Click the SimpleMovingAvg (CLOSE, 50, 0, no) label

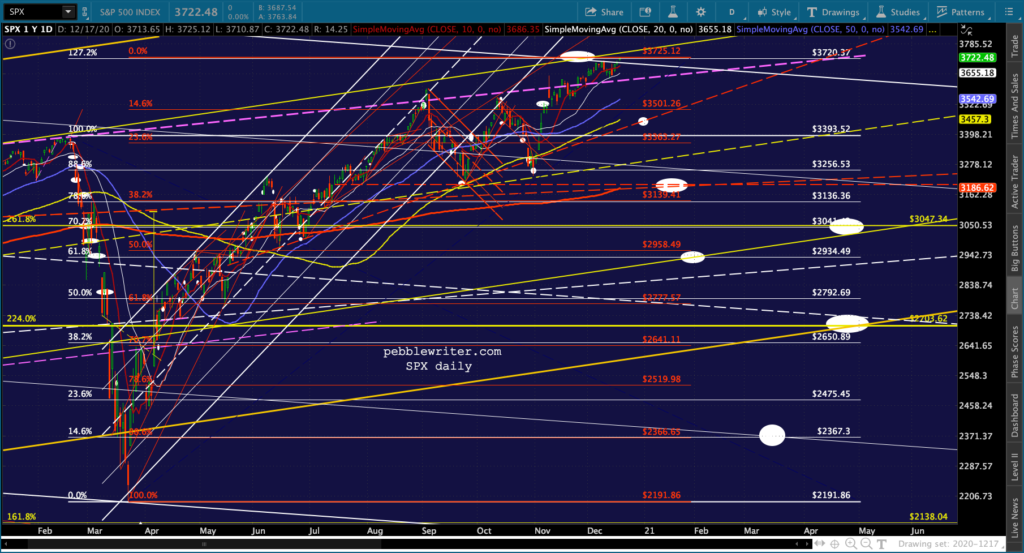[810, 29]
